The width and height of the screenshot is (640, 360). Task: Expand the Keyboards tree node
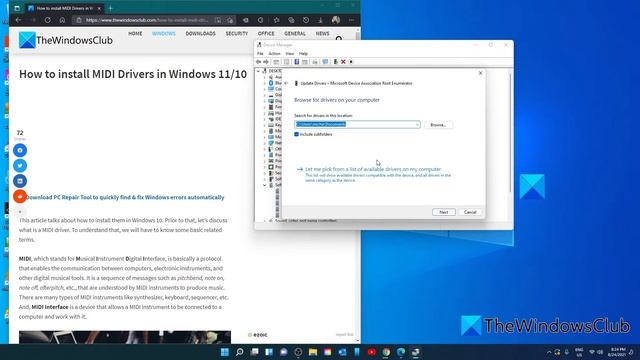click(x=264, y=125)
